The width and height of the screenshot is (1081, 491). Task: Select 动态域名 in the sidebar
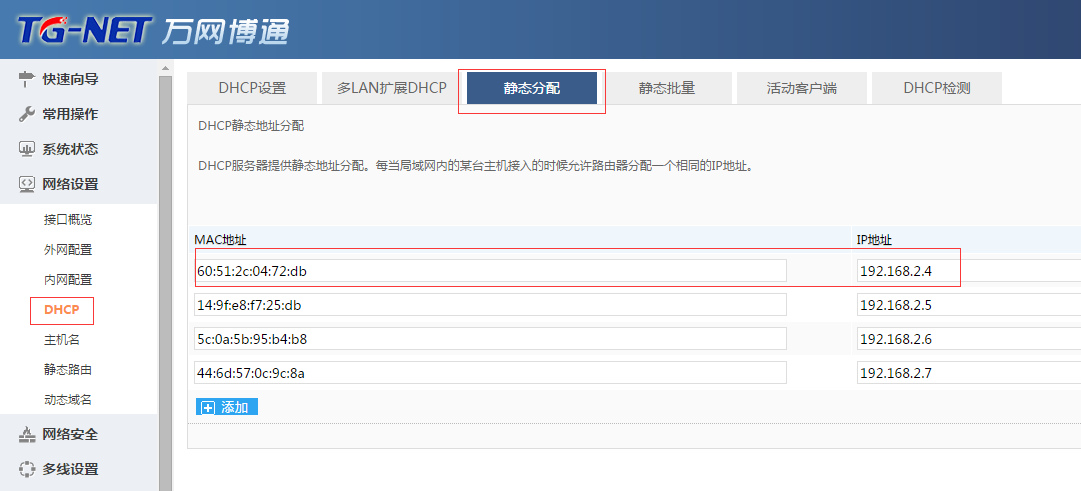68,399
